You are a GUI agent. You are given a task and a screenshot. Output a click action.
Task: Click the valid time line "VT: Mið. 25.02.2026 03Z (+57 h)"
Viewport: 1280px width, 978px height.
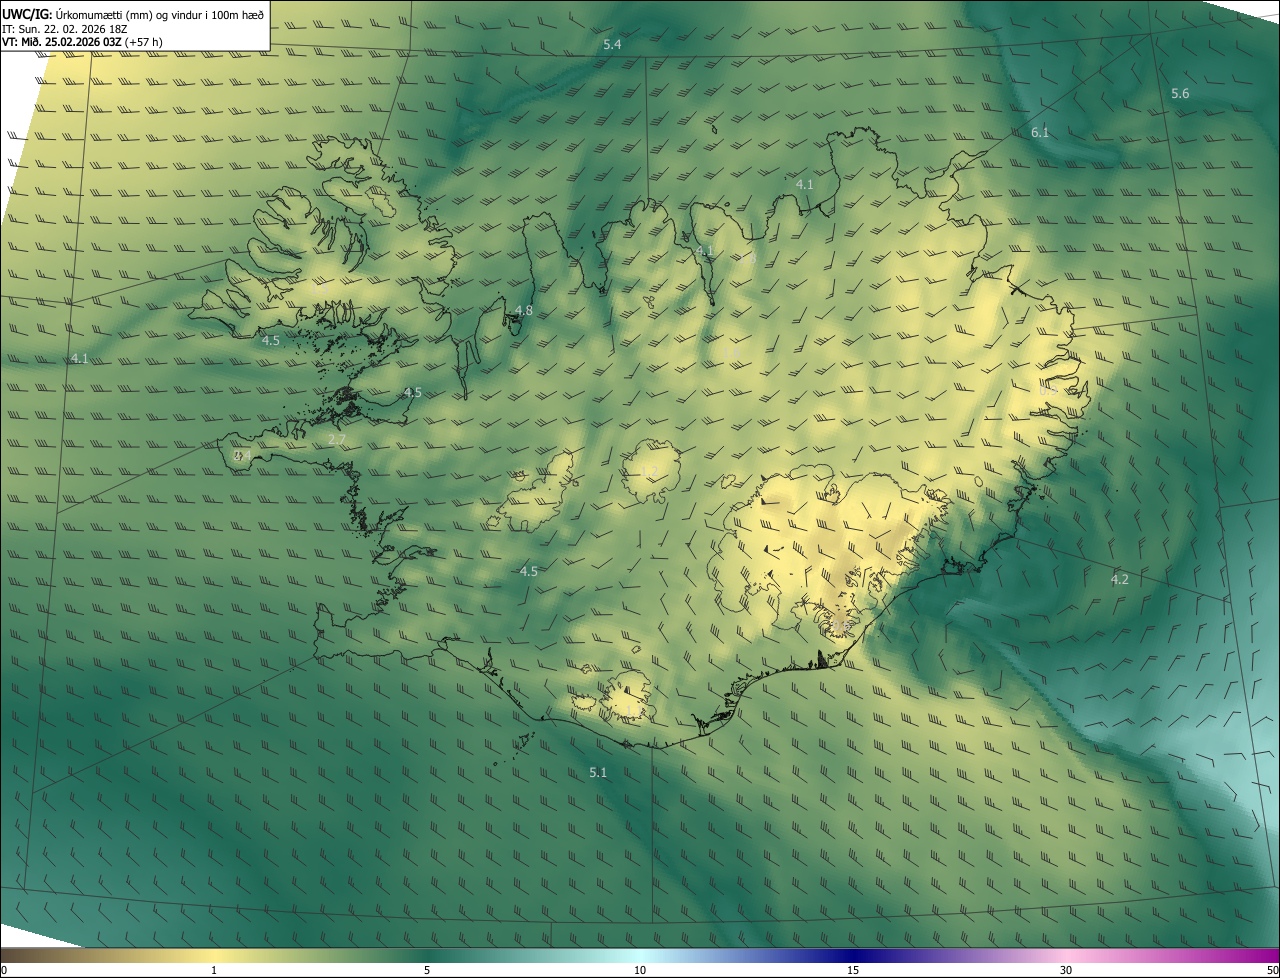coord(83,42)
